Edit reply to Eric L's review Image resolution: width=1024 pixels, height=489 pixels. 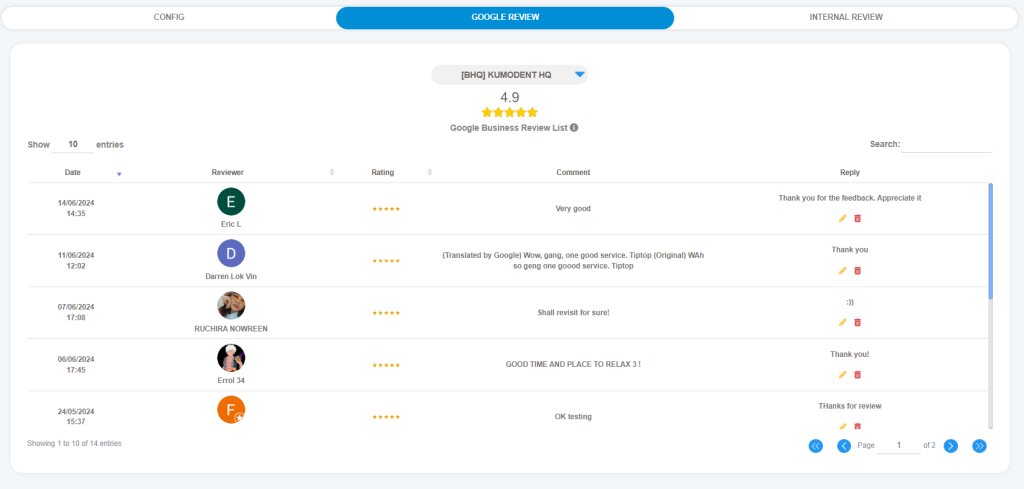click(x=842, y=218)
